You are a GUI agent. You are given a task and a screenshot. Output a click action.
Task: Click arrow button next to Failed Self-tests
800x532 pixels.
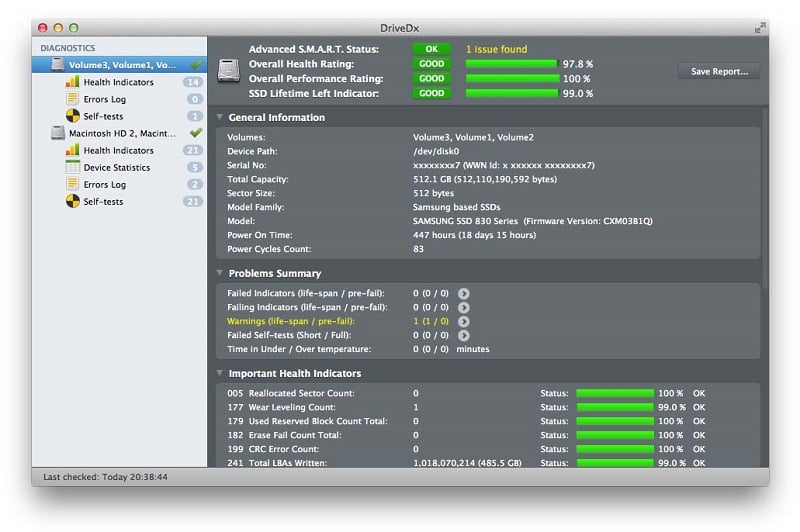pos(463,336)
